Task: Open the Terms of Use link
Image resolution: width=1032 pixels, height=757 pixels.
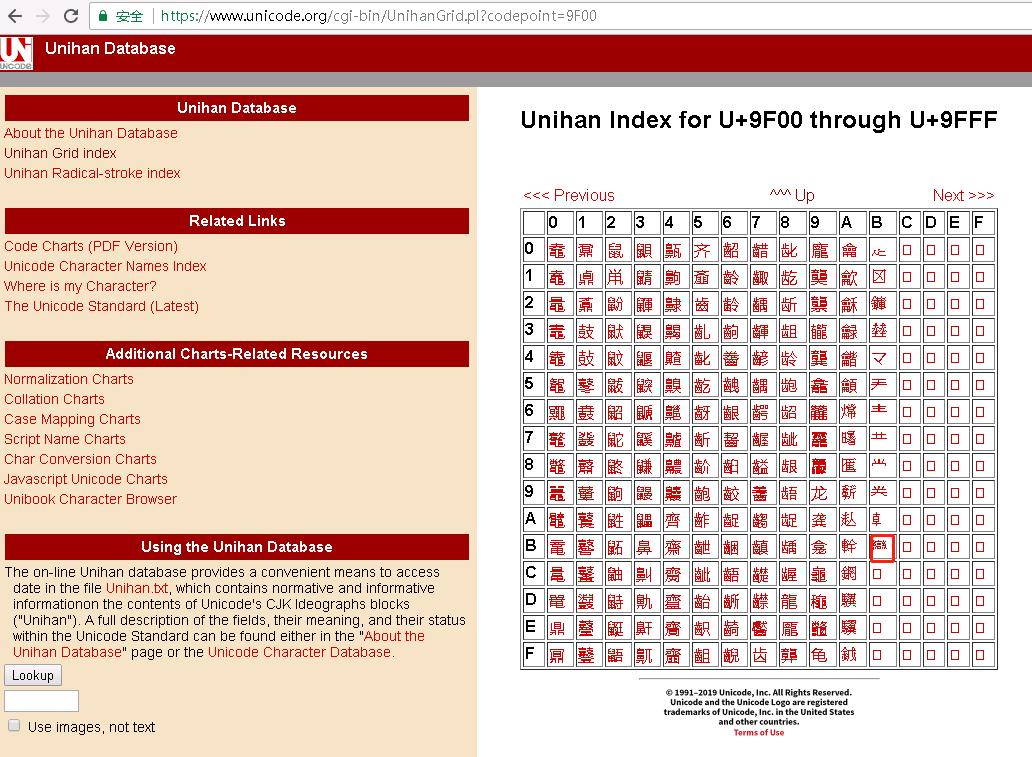Action: (759, 733)
